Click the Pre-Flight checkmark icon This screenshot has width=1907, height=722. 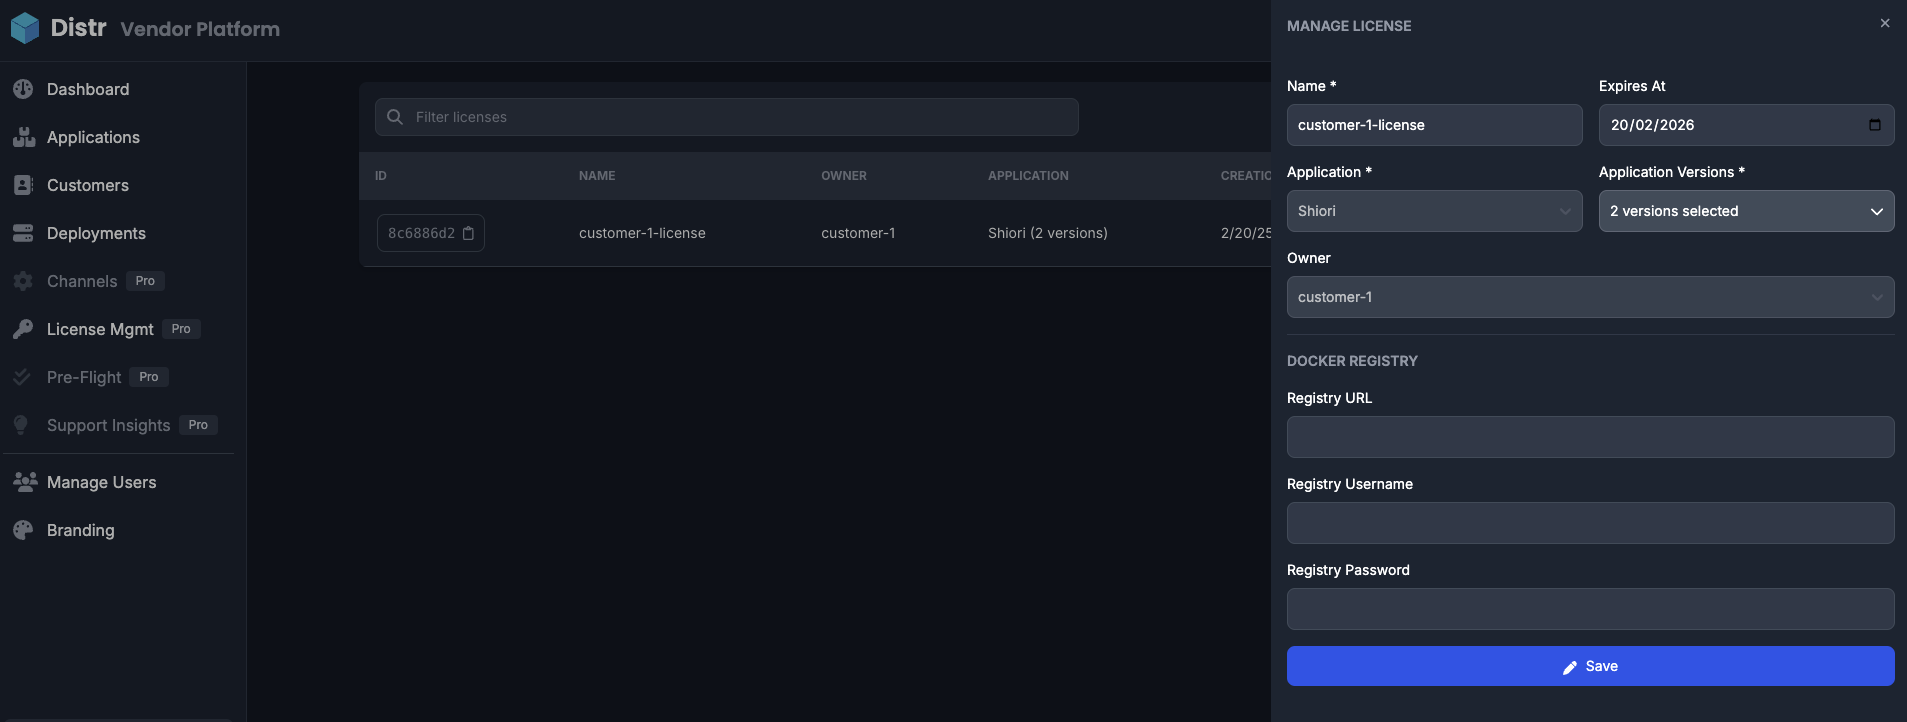[x=23, y=377]
